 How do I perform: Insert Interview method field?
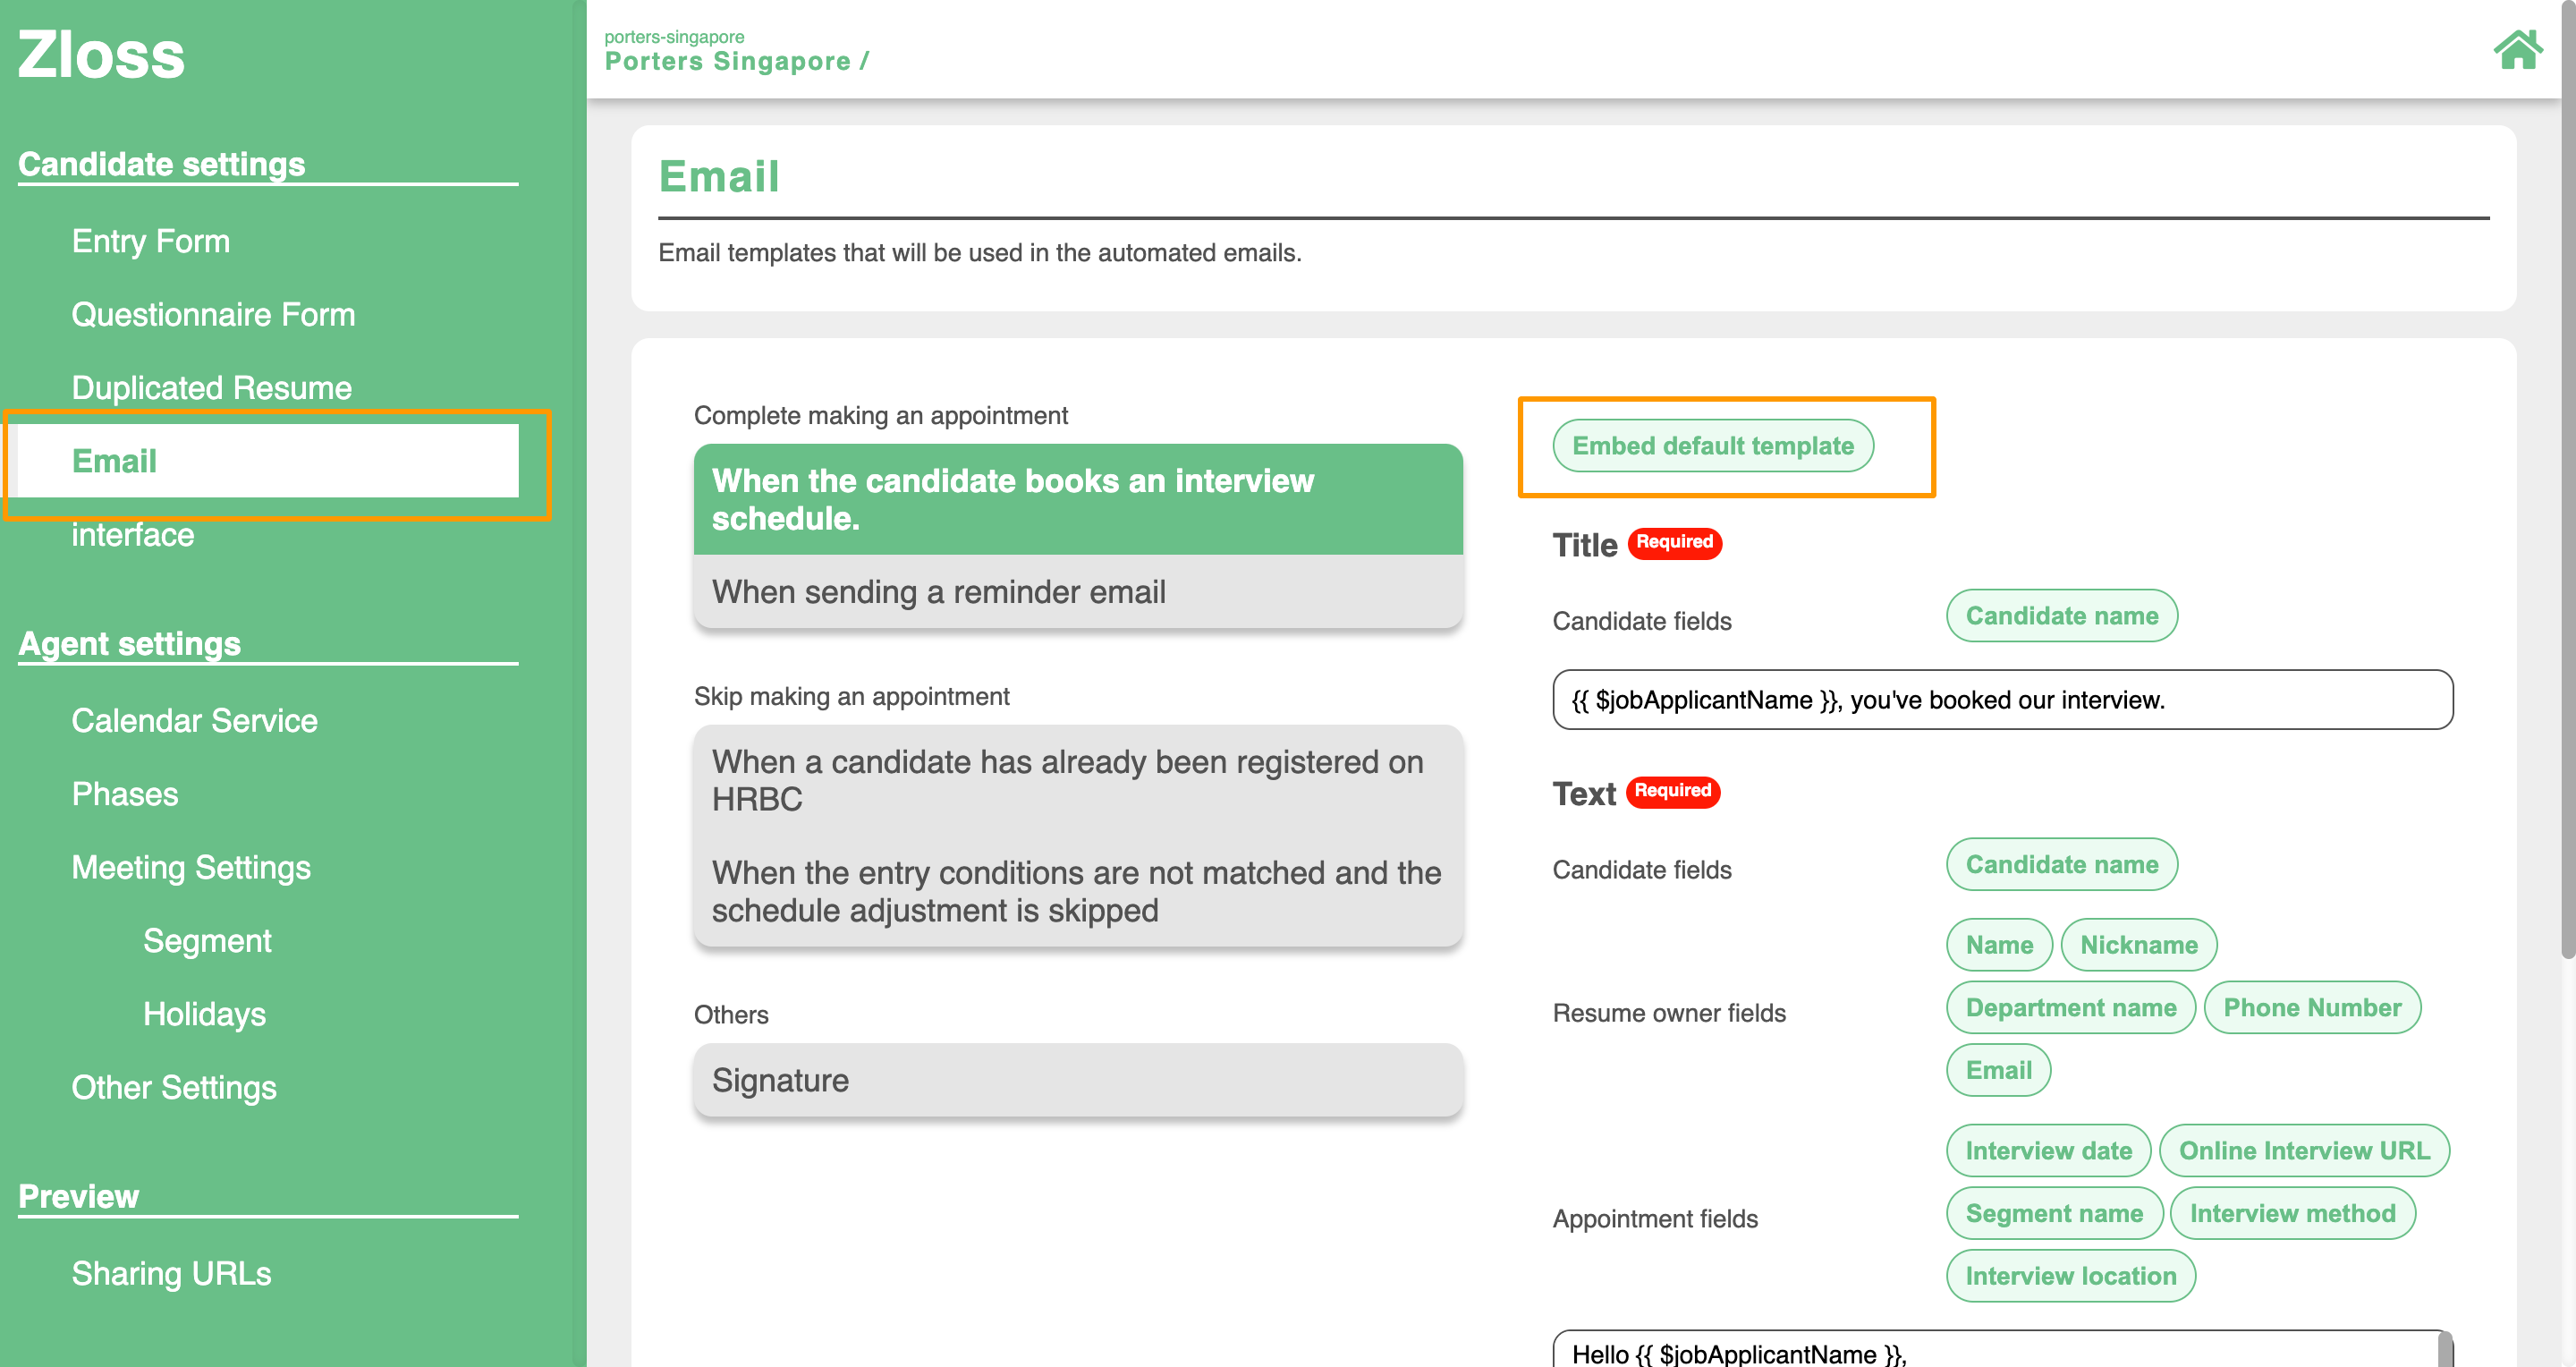coord(2292,1213)
